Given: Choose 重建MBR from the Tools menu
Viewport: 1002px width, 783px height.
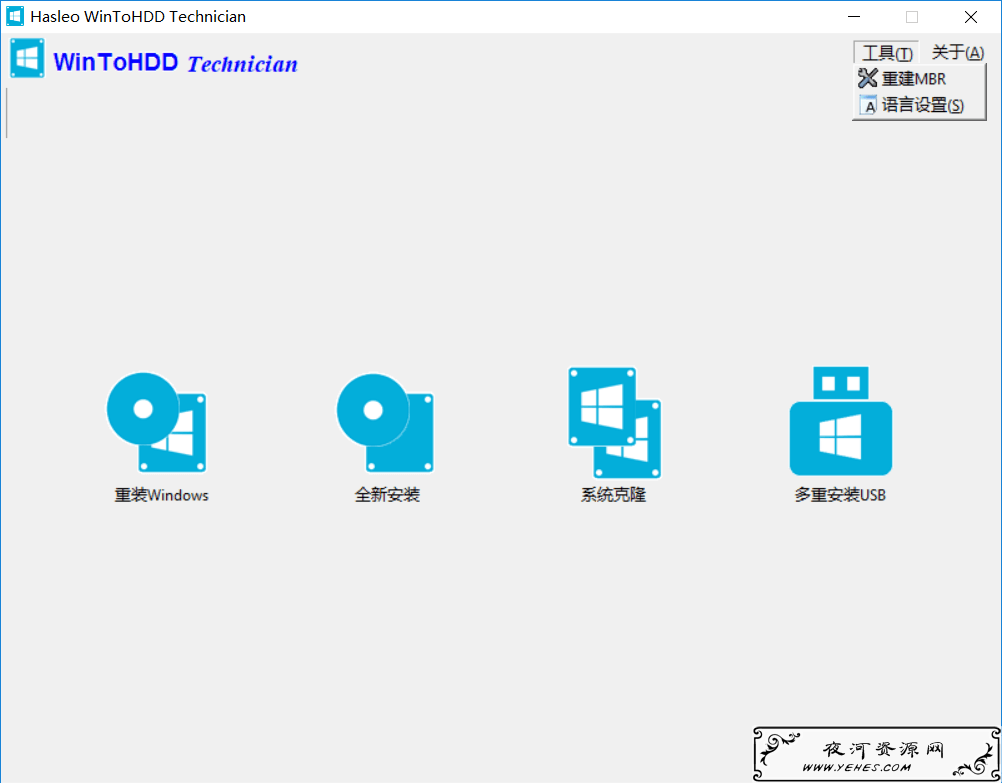Looking at the screenshot, I should pyautogui.click(x=919, y=79).
